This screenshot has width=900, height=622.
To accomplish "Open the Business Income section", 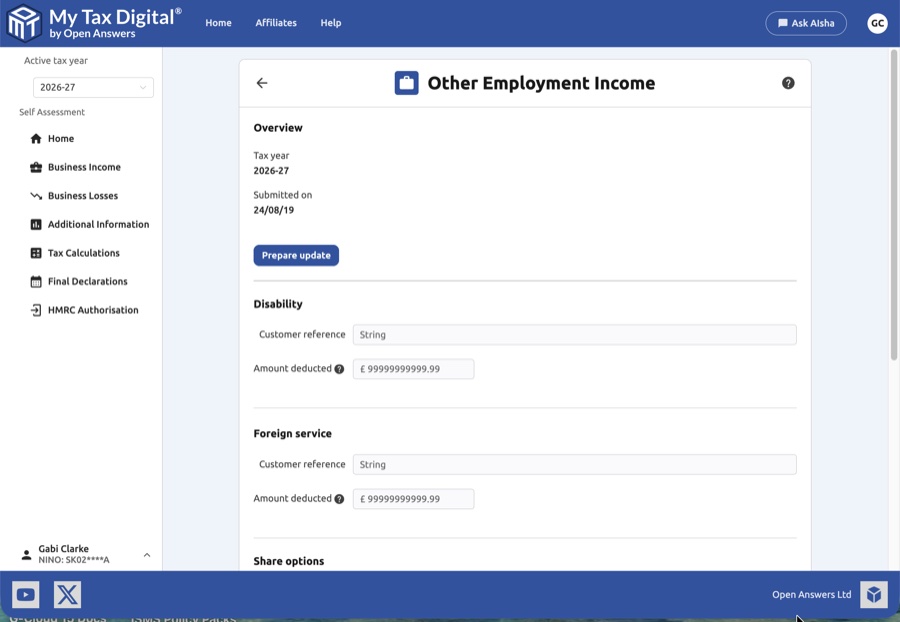I will [x=82, y=167].
